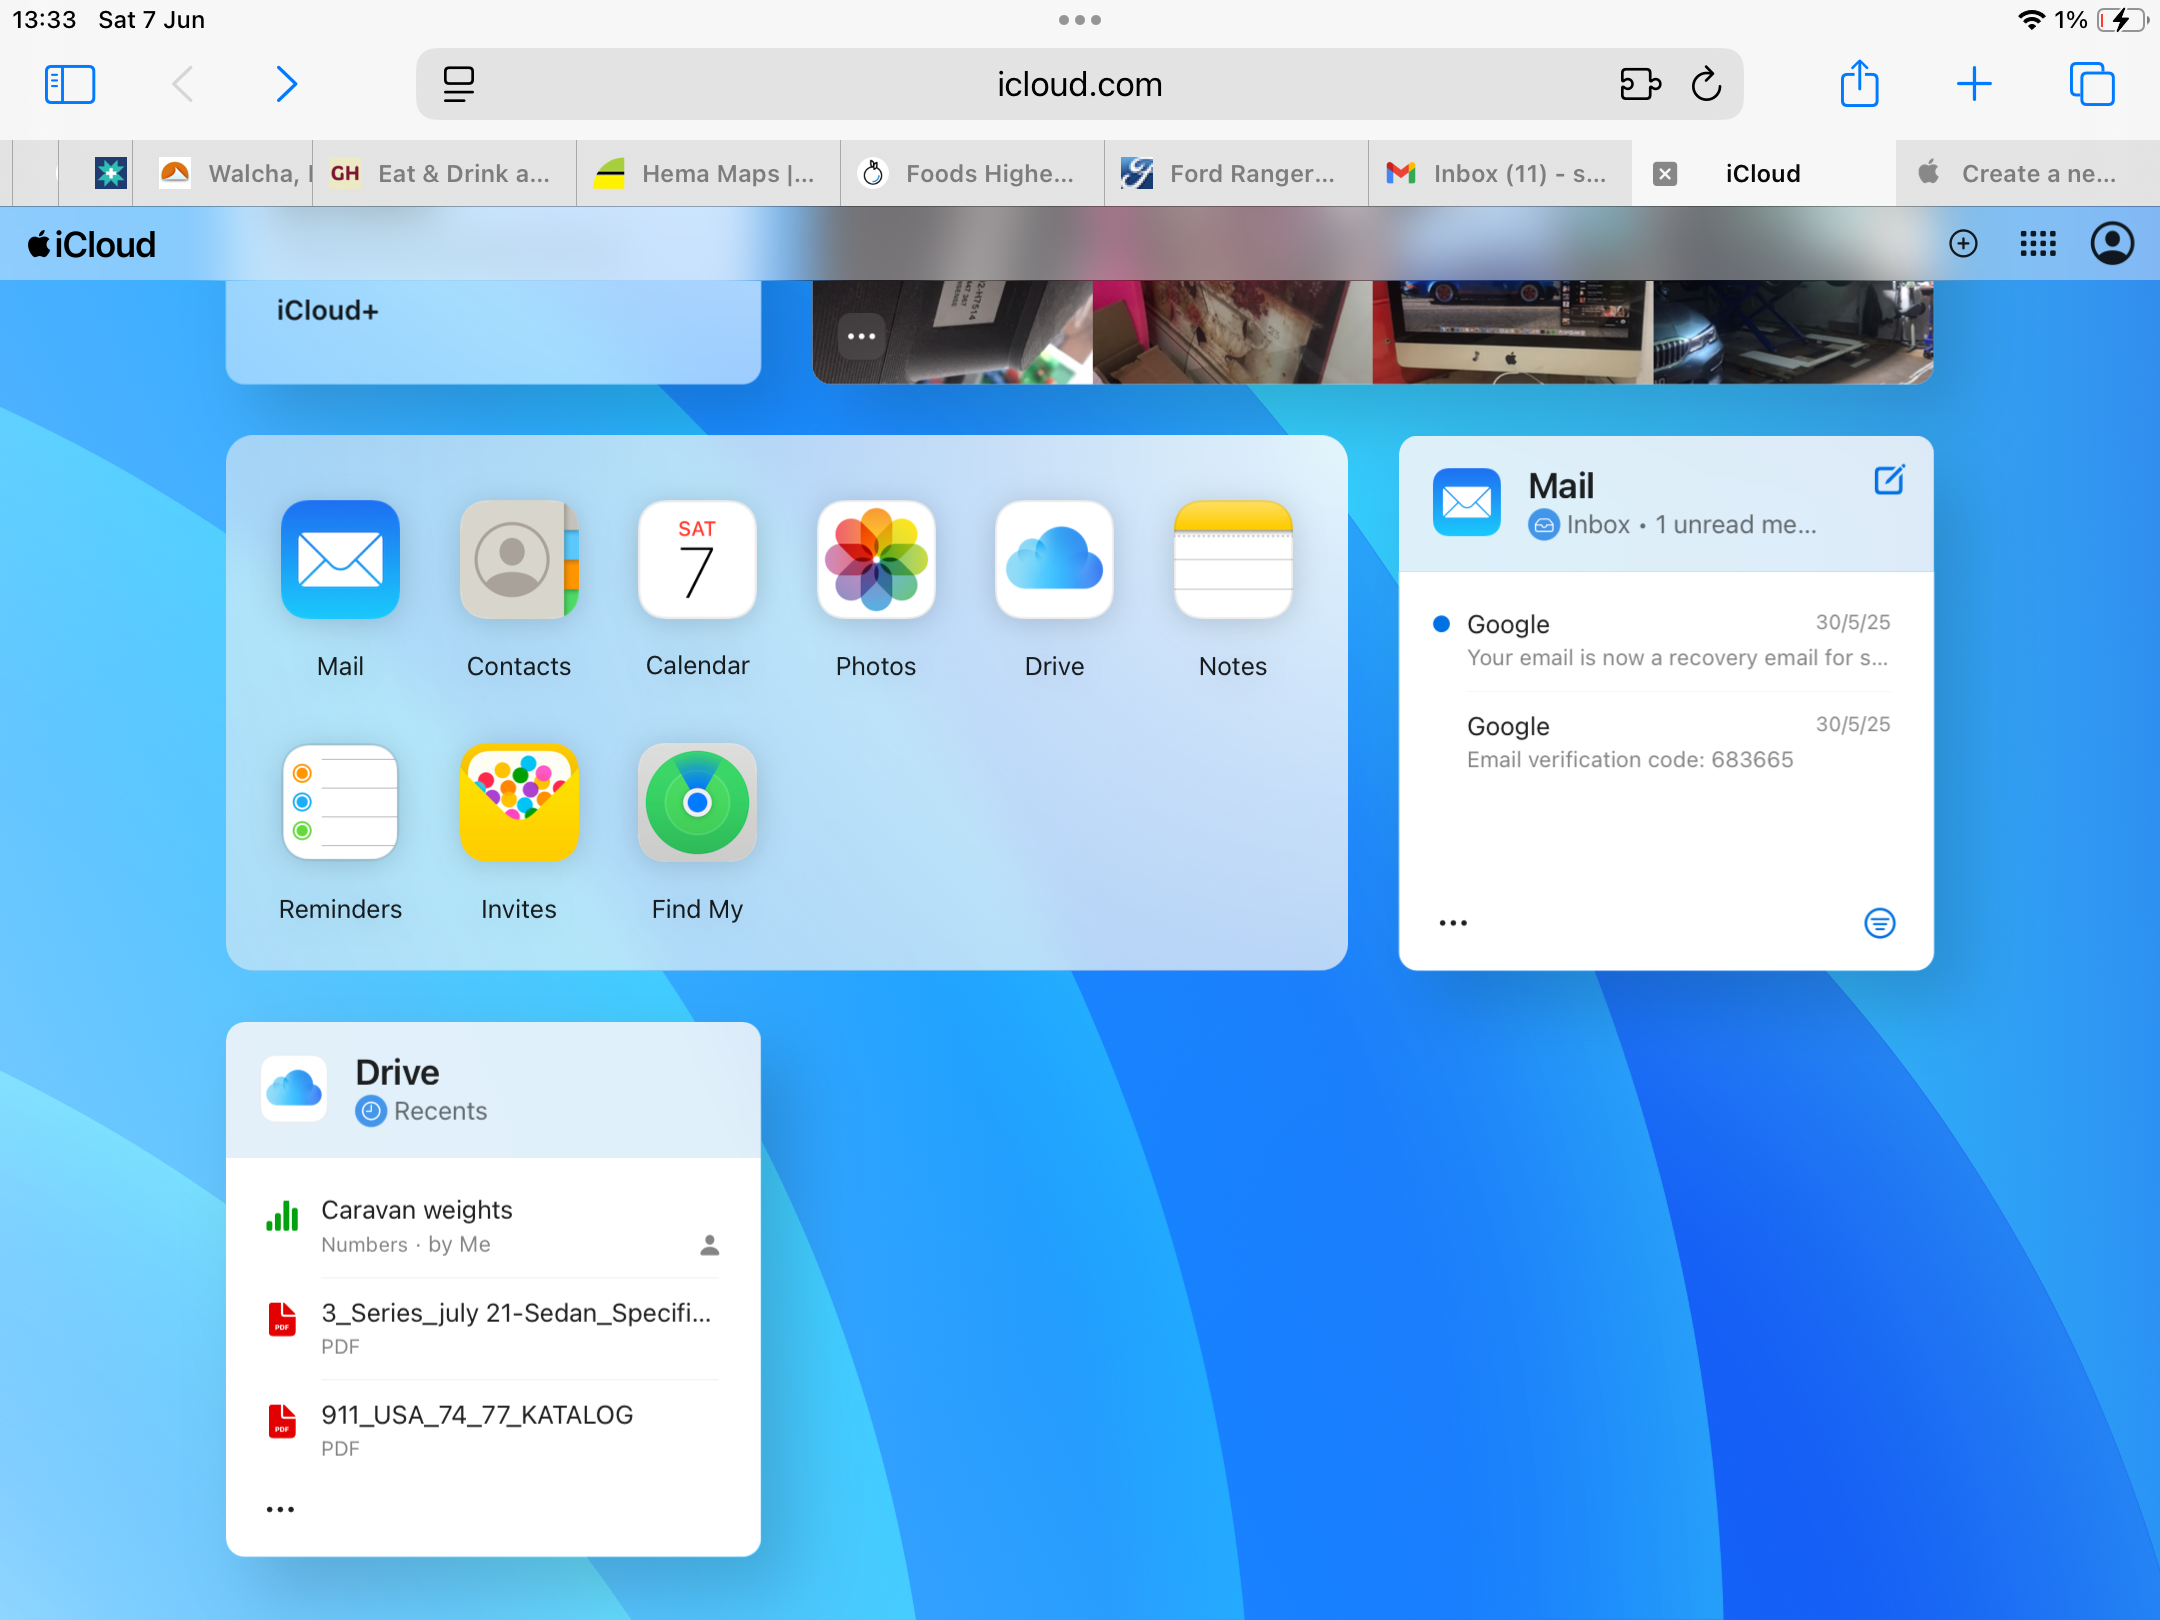The width and height of the screenshot is (2160, 1620).
Task: Close the iCloud tab
Action: (1665, 174)
